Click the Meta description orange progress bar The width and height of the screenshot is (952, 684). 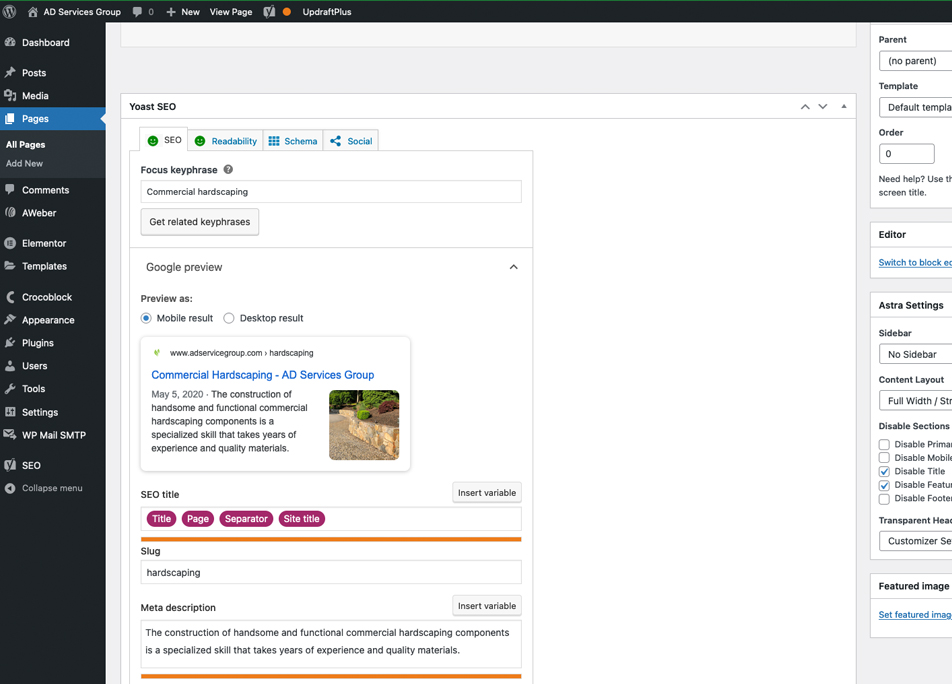tap(331, 676)
